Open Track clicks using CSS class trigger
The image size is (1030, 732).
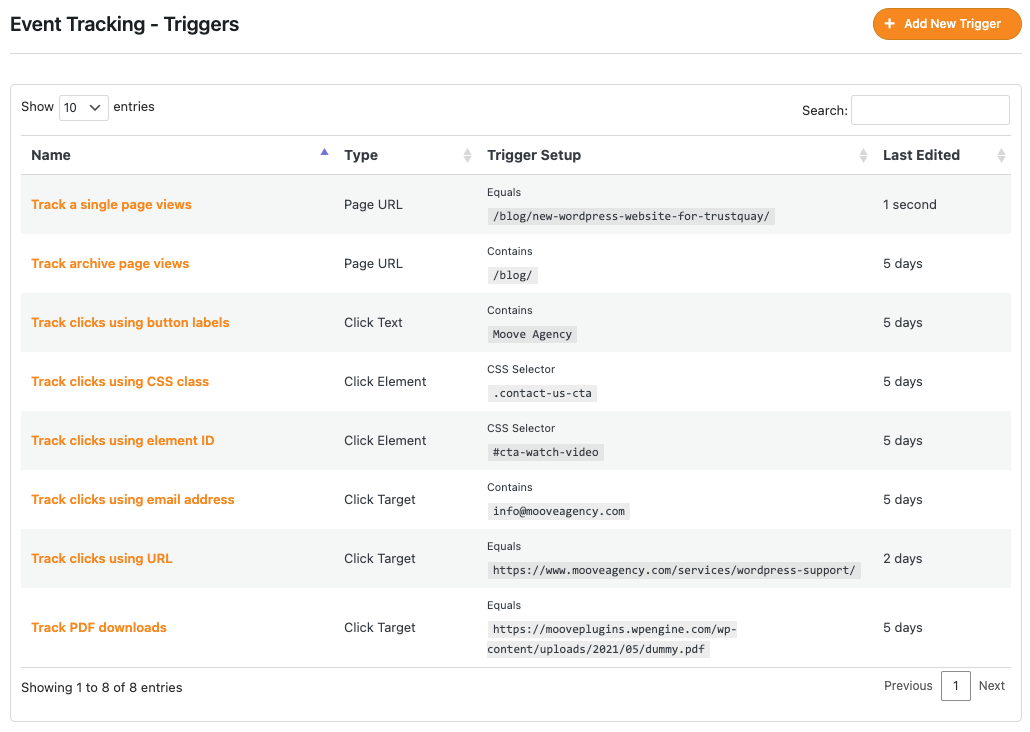(x=120, y=382)
